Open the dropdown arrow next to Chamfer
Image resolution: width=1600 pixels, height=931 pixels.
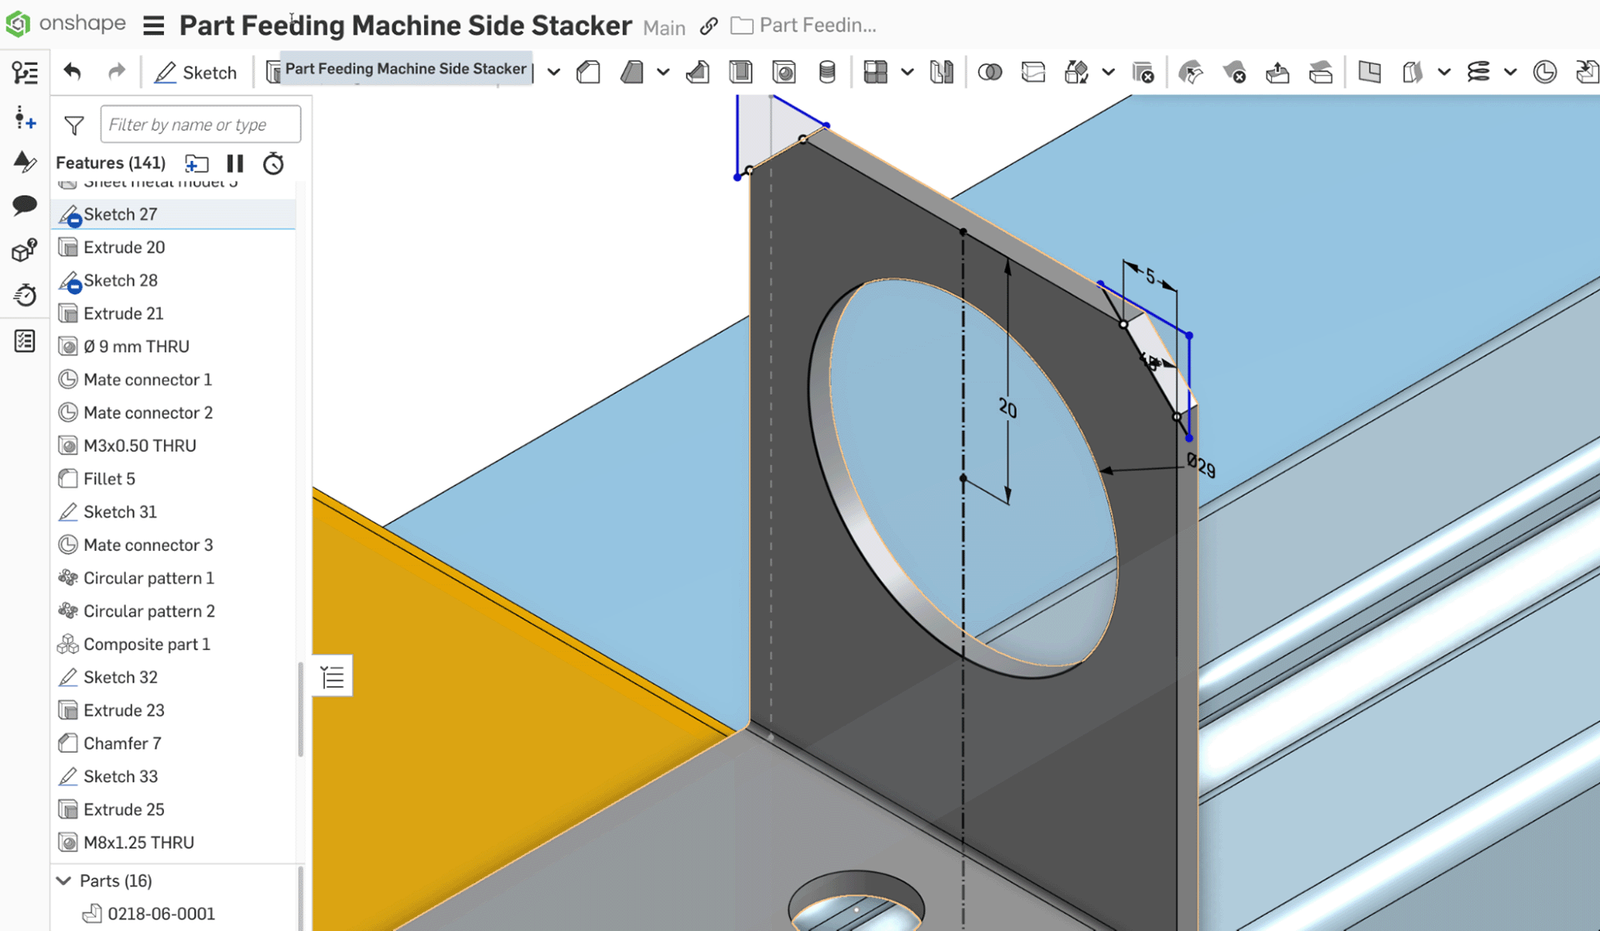click(662, 72)
